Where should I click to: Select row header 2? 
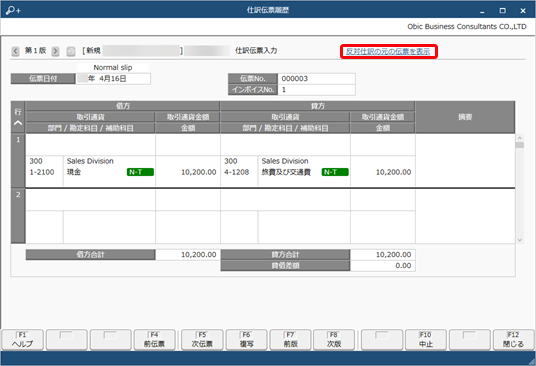18,216
